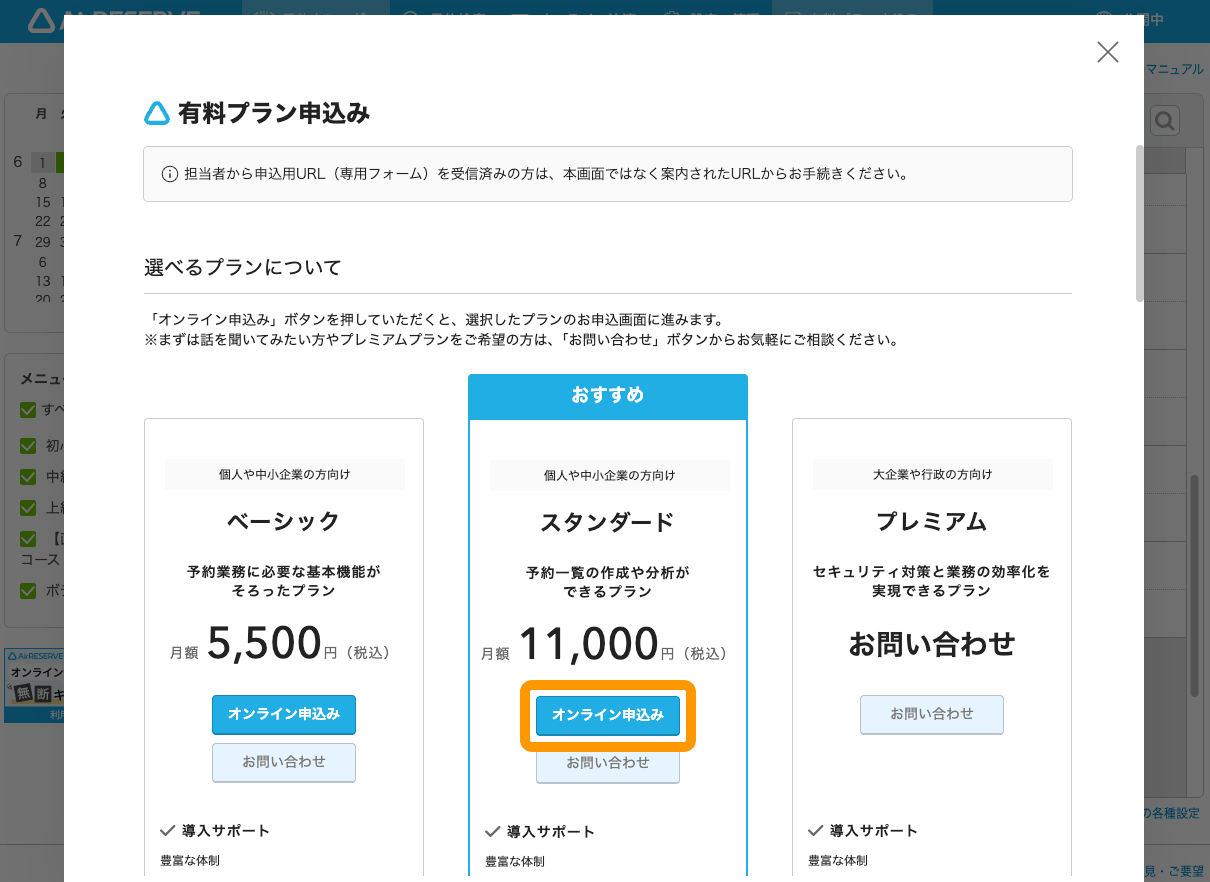Click the background page scrollbar on the right edge

click(1195, 585)
